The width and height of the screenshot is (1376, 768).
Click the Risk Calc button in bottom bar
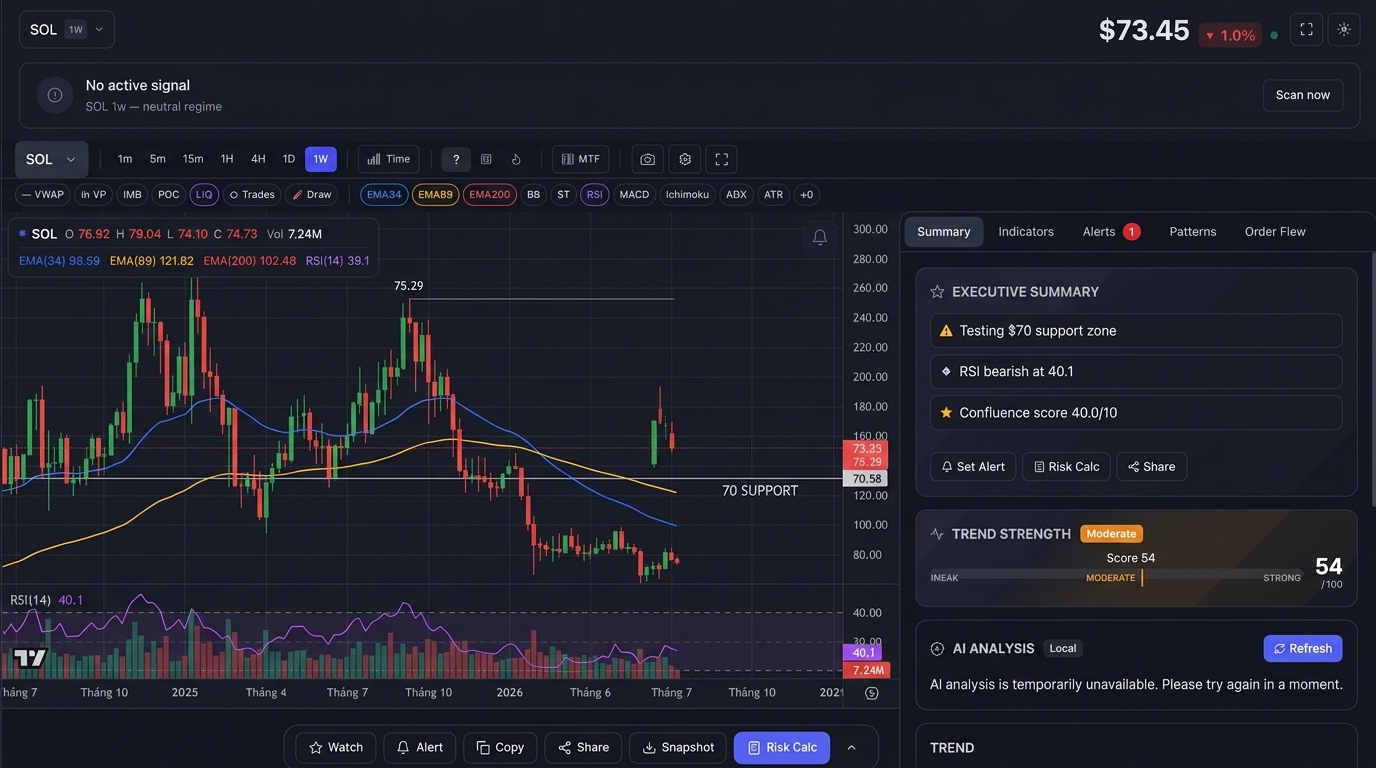point(782,747)
